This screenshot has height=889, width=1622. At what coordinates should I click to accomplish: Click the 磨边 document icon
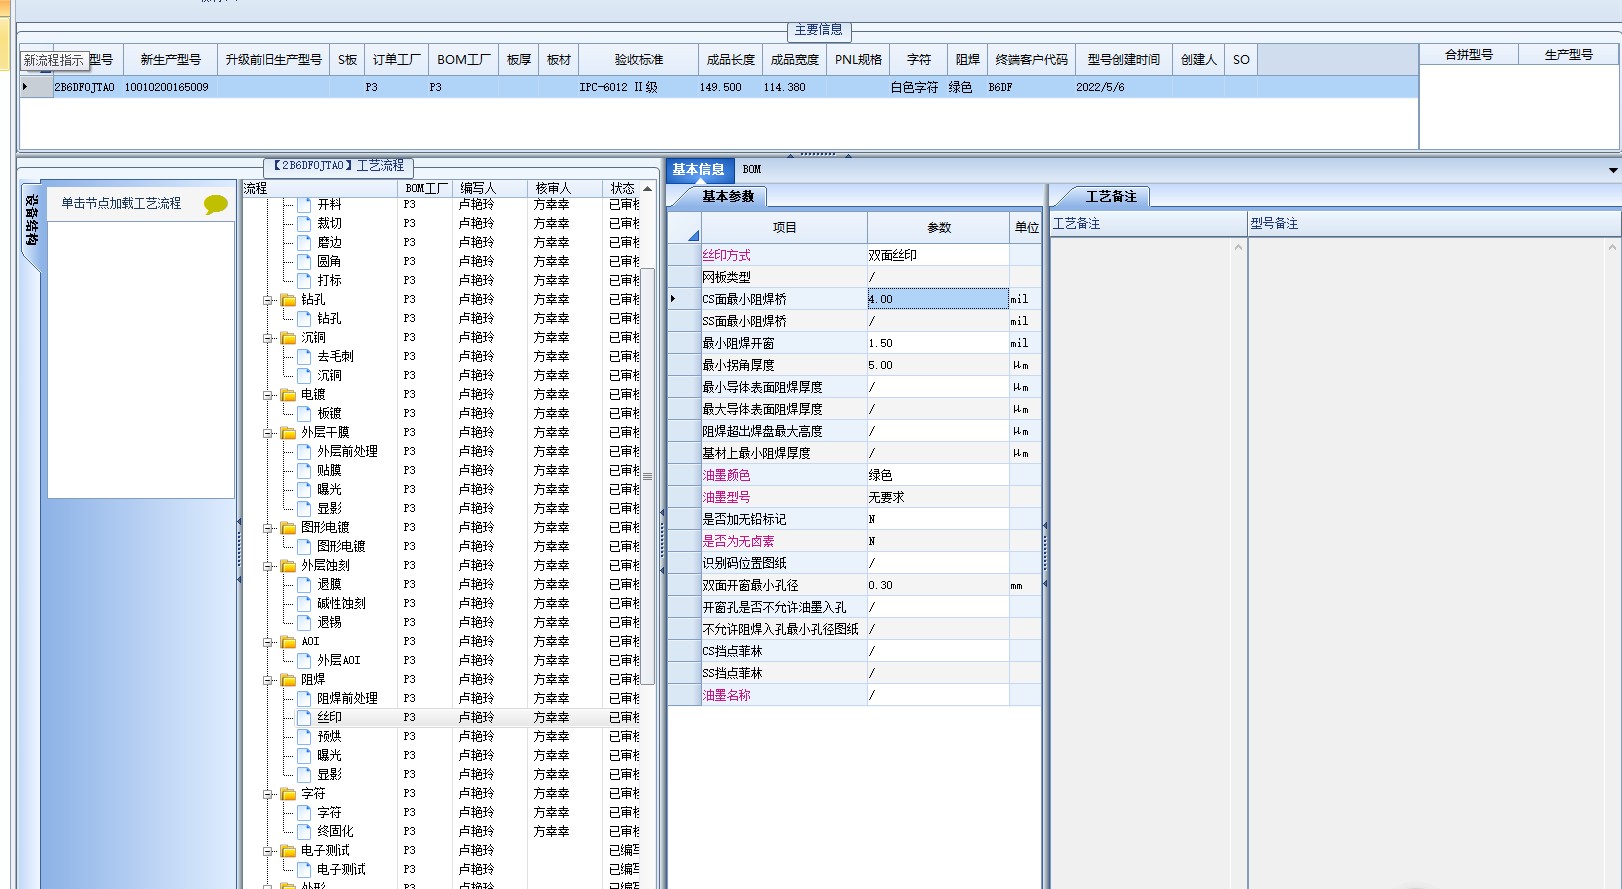coord(304,242)
